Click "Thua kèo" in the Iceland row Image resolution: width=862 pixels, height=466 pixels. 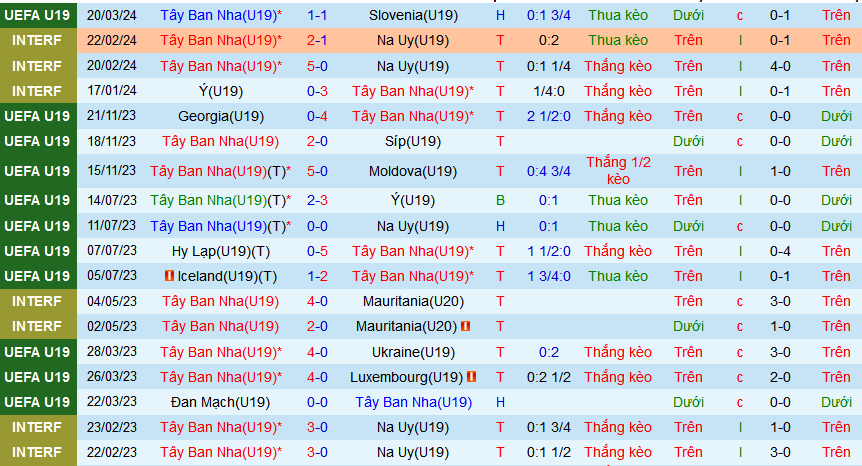point(618,276)
